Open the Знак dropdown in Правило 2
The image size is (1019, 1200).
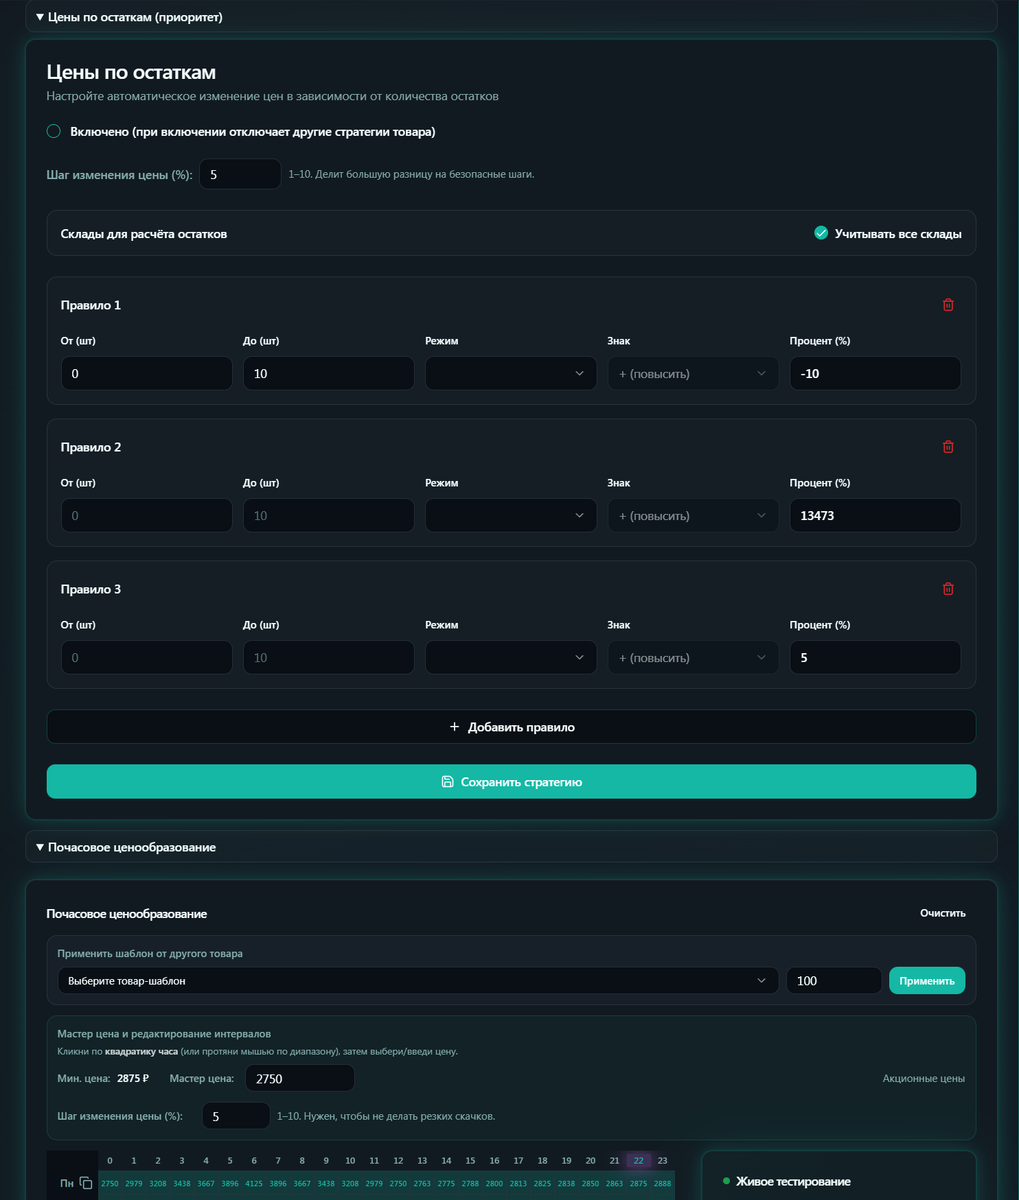(x=692, y=515)
